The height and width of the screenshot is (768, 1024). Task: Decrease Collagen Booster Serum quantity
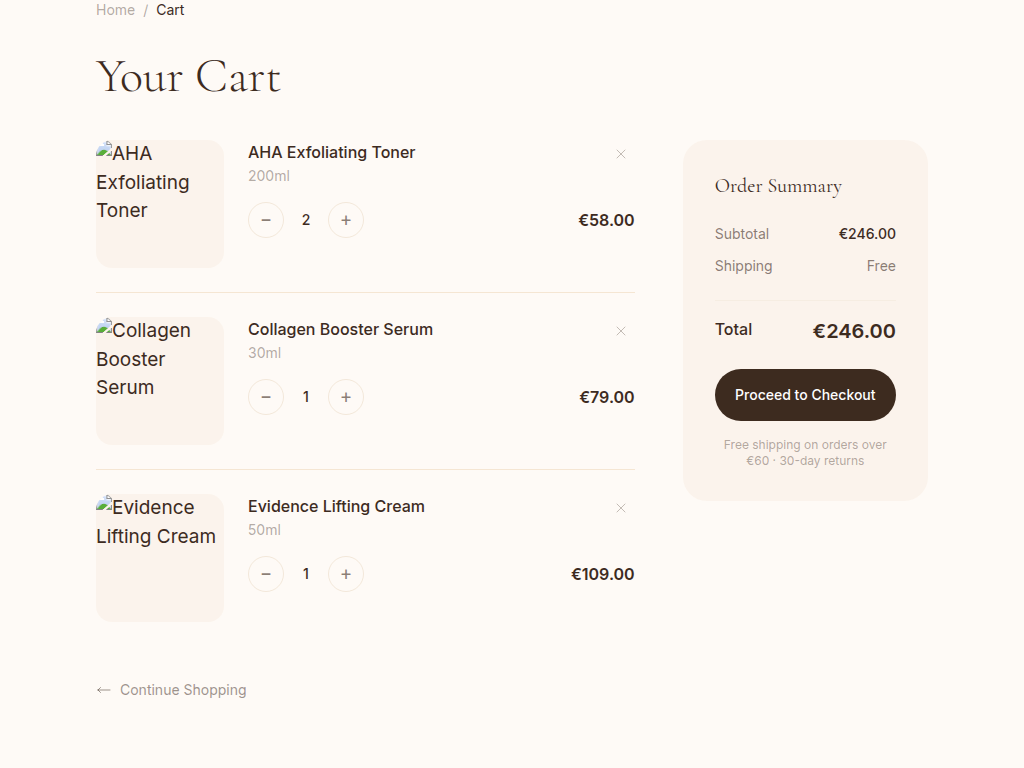click(x=266, y=397)
